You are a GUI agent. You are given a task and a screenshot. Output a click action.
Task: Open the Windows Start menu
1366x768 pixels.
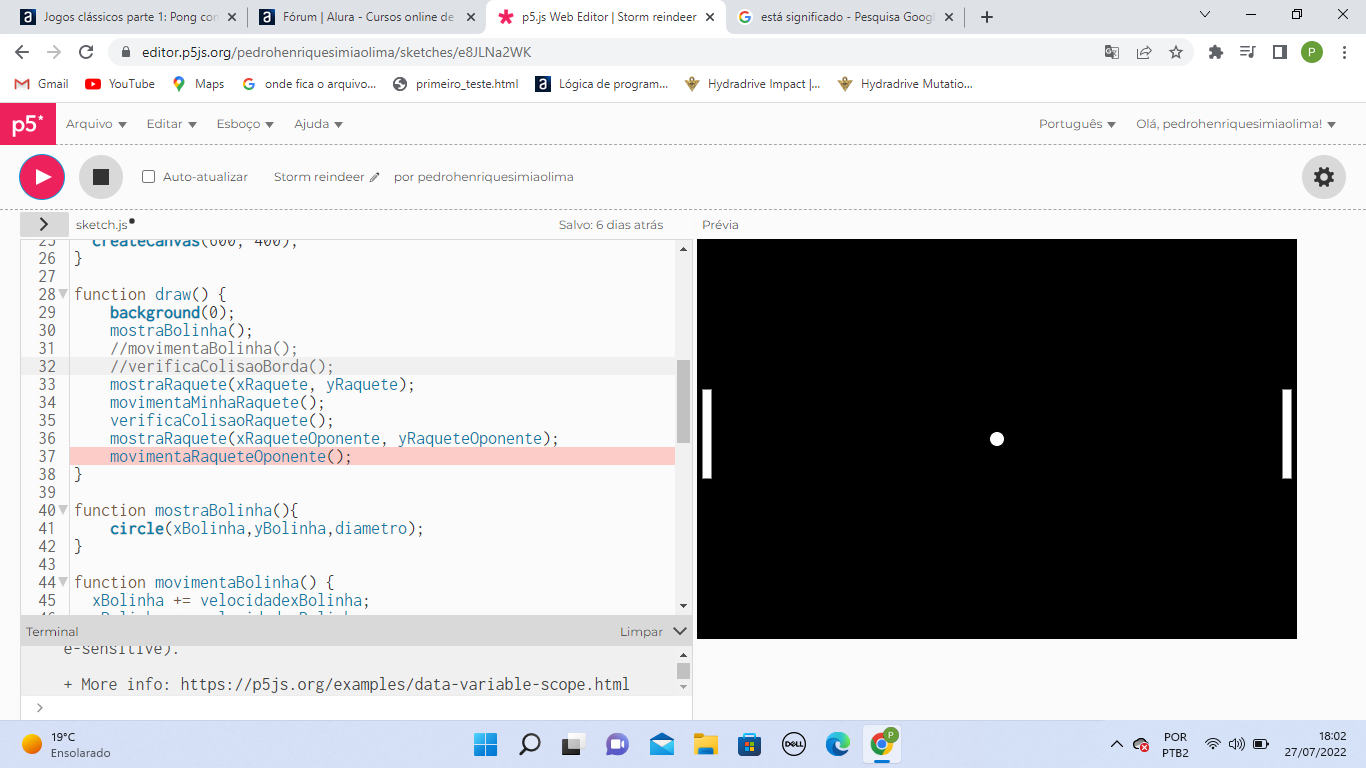click(485, 744)
